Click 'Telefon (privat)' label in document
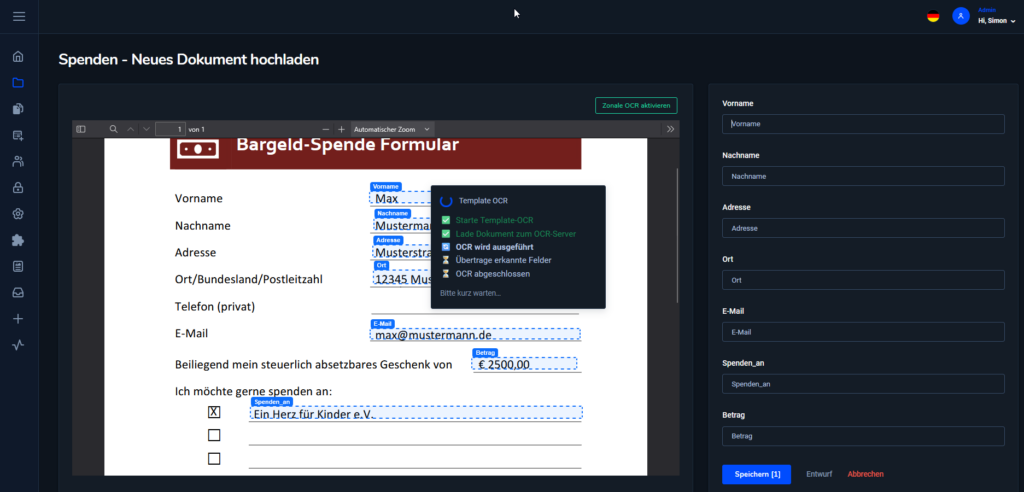Image resolution: width=1024 pixels, height=492 pixels. click(x=215, y=306)
